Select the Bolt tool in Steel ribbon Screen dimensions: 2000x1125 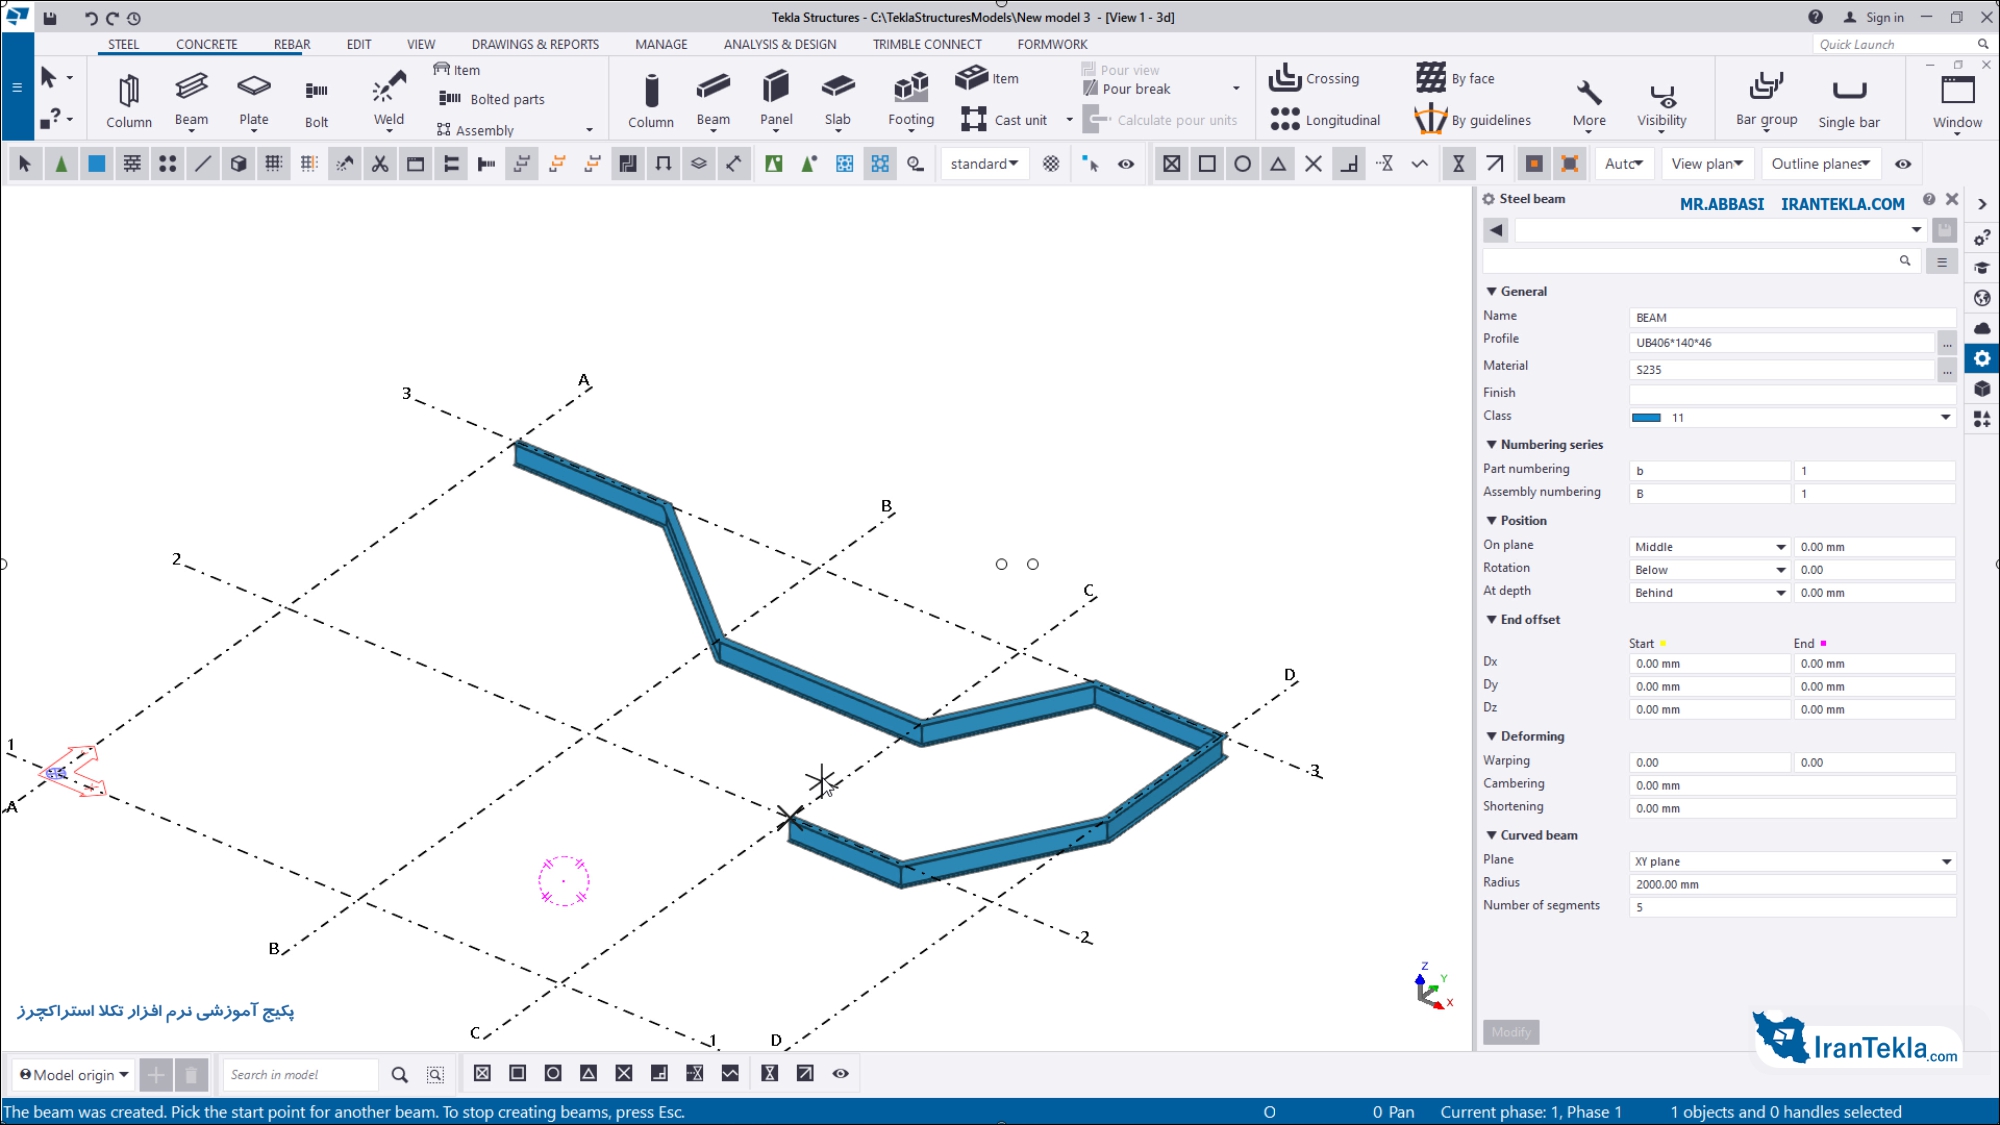pos(316,99)
